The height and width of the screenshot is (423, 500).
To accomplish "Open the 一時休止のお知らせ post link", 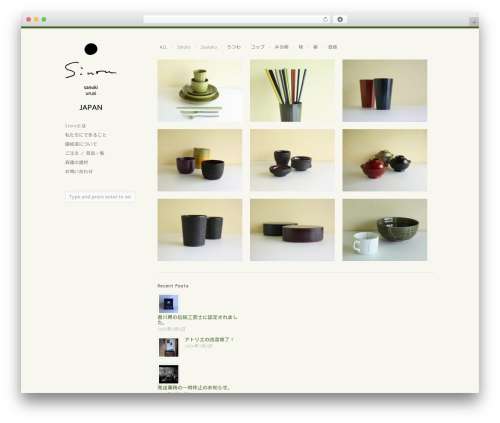I will pyautogui.click(x=194, y=388).
